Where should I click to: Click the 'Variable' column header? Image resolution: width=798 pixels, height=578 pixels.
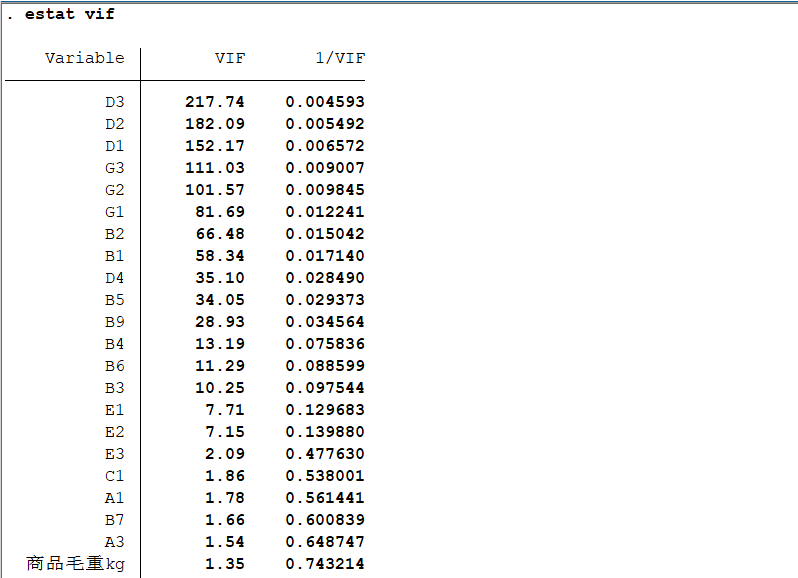click(x=84, y=58)
